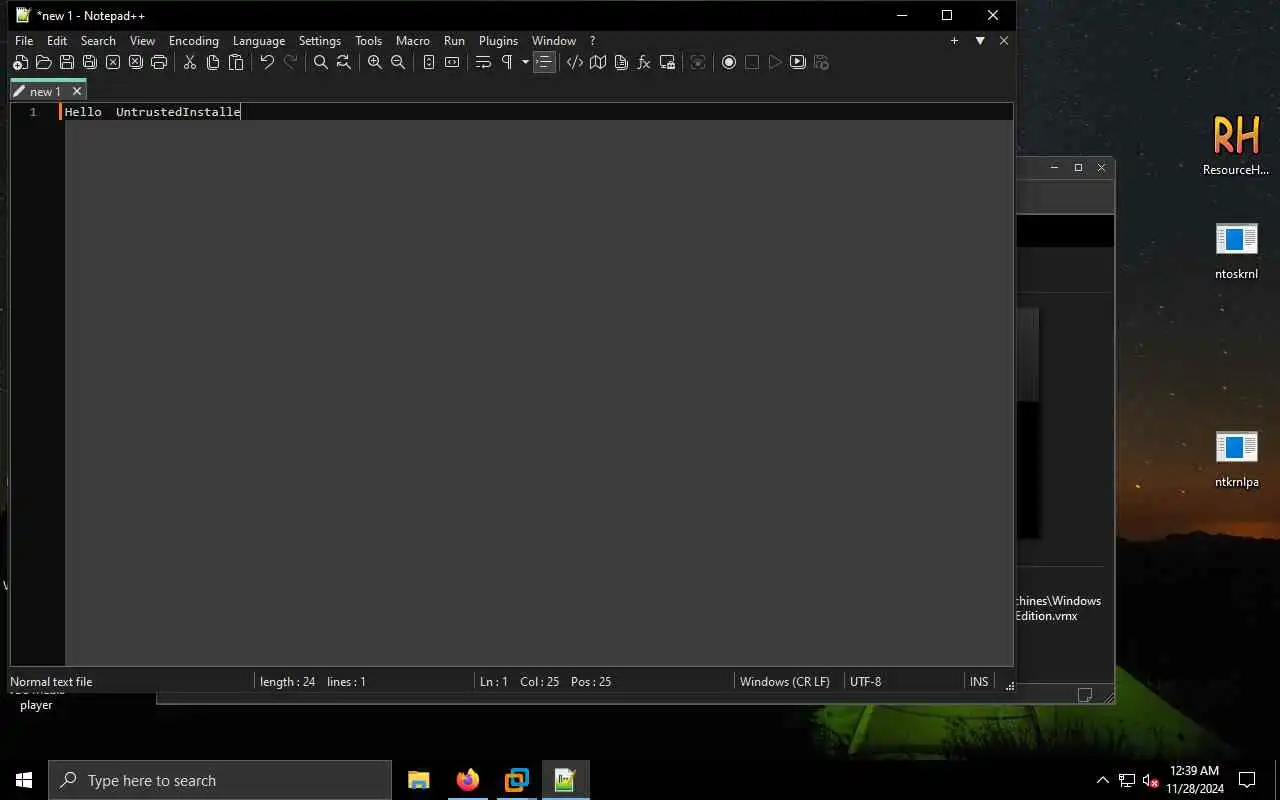
Task: Open user-defined language dialog icon
Action: coord(574,62)
